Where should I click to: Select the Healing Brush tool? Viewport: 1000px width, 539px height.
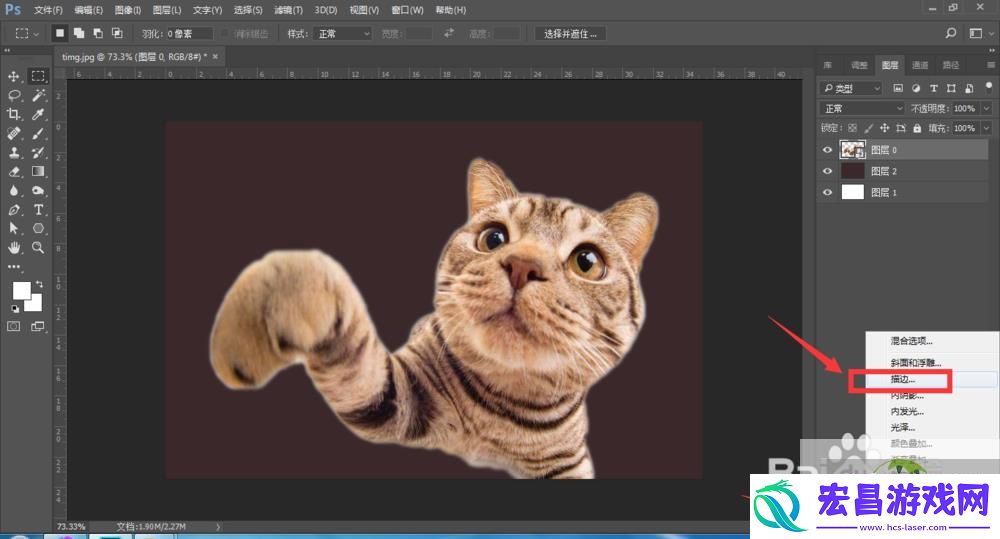[13, 134]
